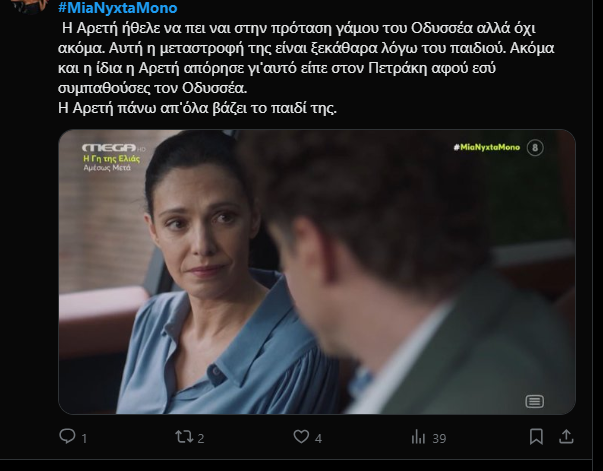
Task: Like the tweet with the heart icon
Action: (301, 437)
